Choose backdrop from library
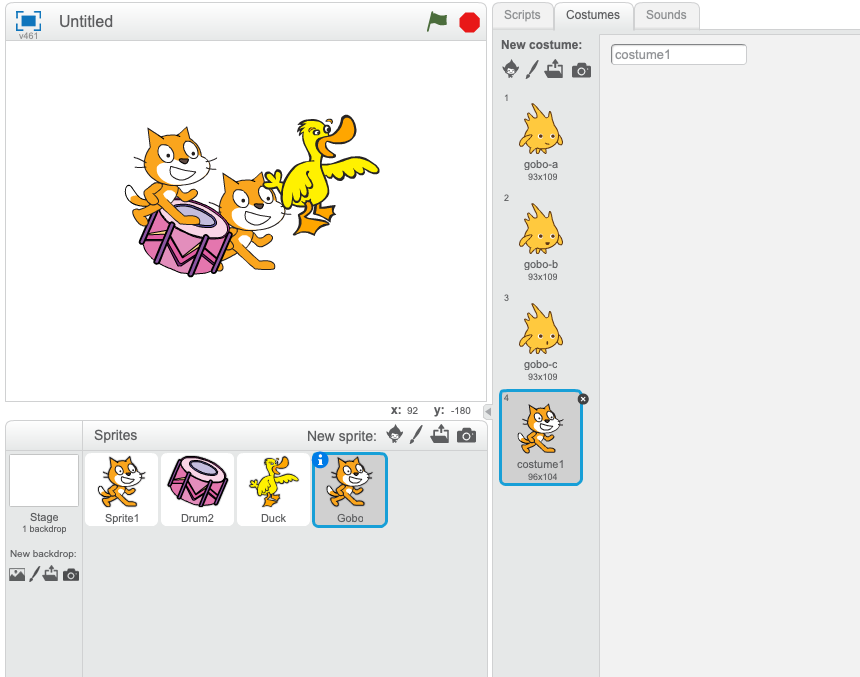 click(17, 574)
